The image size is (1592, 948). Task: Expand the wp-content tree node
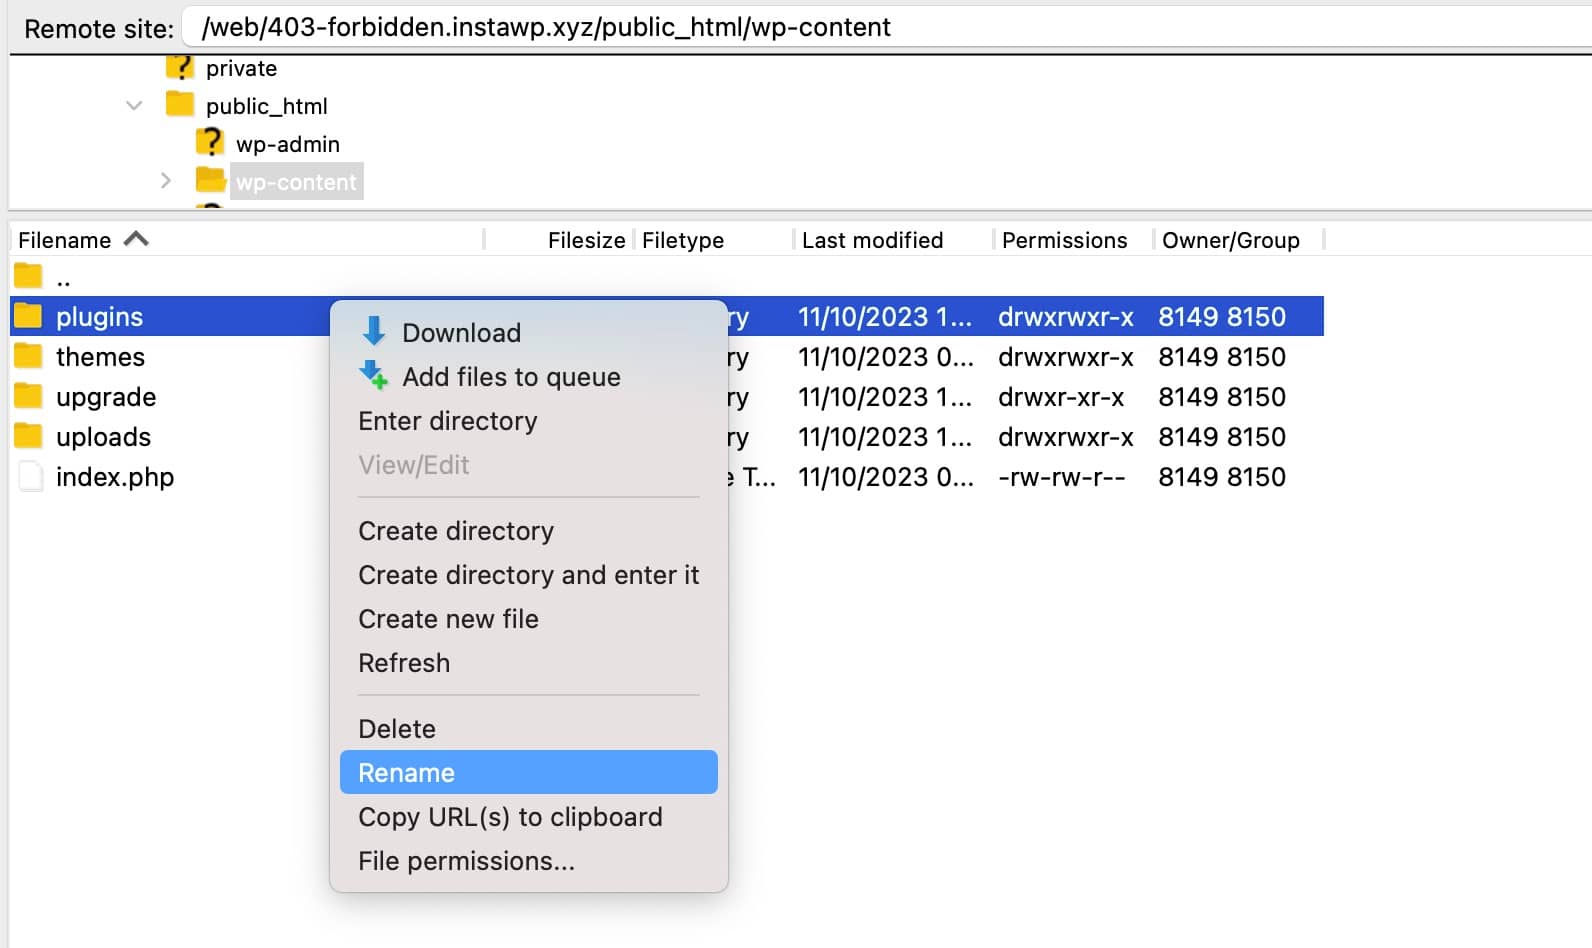(166, 181)
